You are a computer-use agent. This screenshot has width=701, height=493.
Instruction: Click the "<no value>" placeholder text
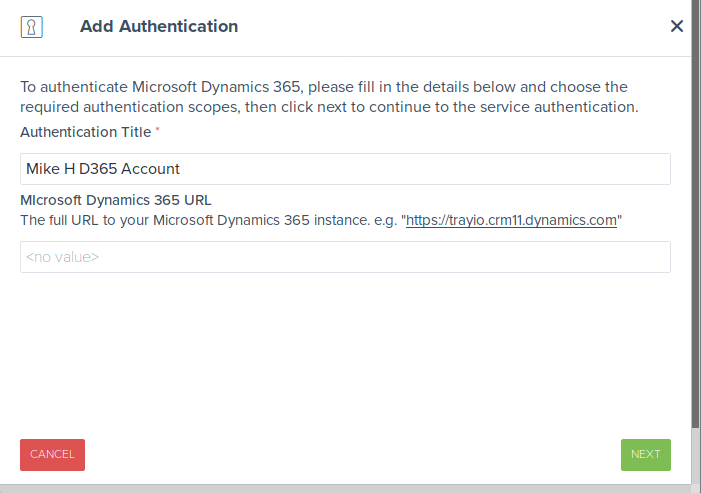(62, 257)
